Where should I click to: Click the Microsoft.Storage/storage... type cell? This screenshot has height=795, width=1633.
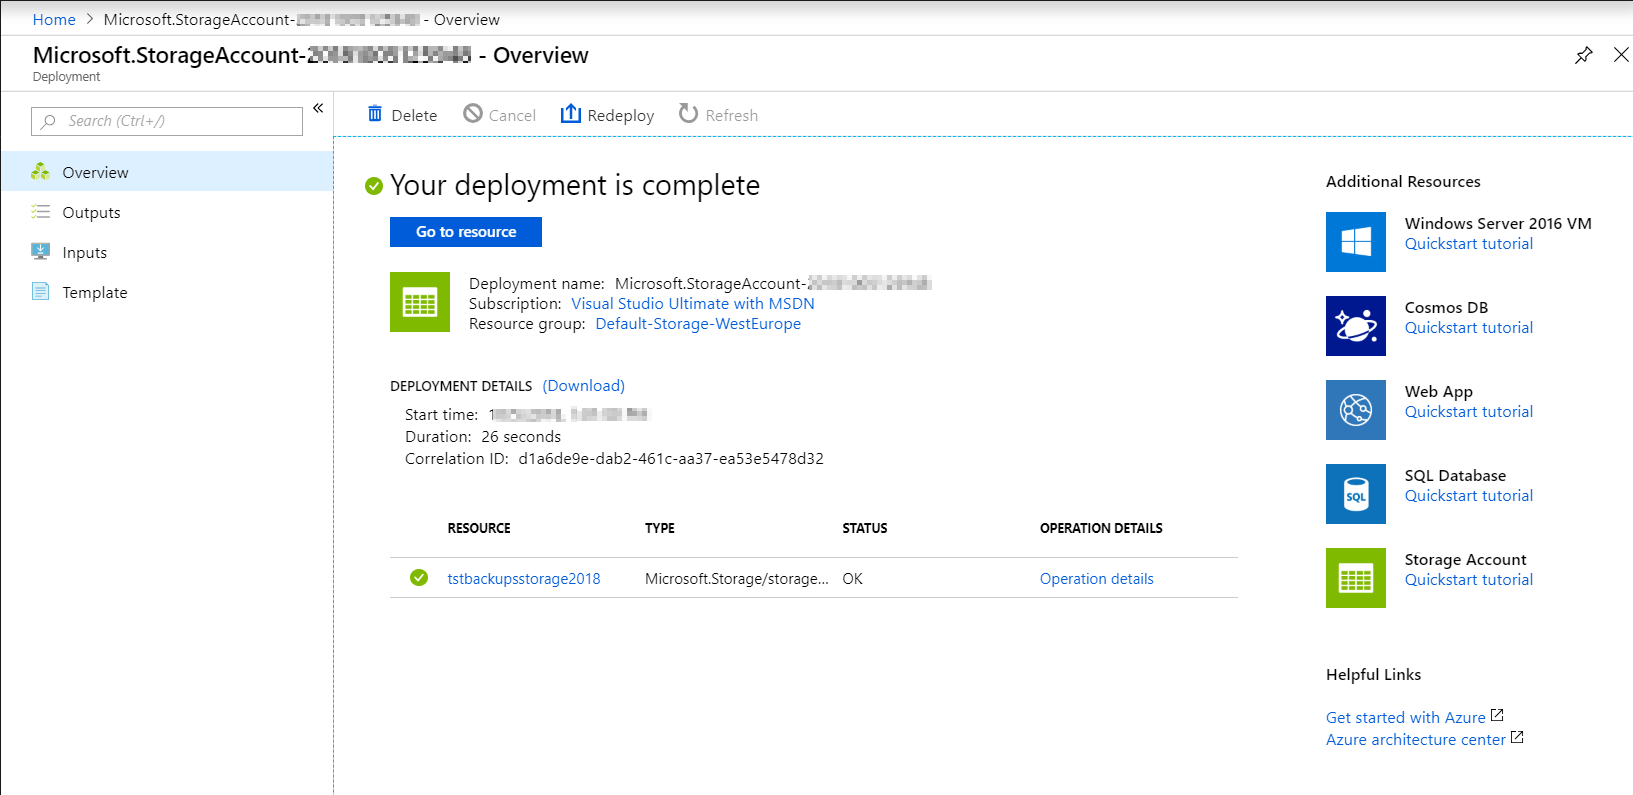737,579
